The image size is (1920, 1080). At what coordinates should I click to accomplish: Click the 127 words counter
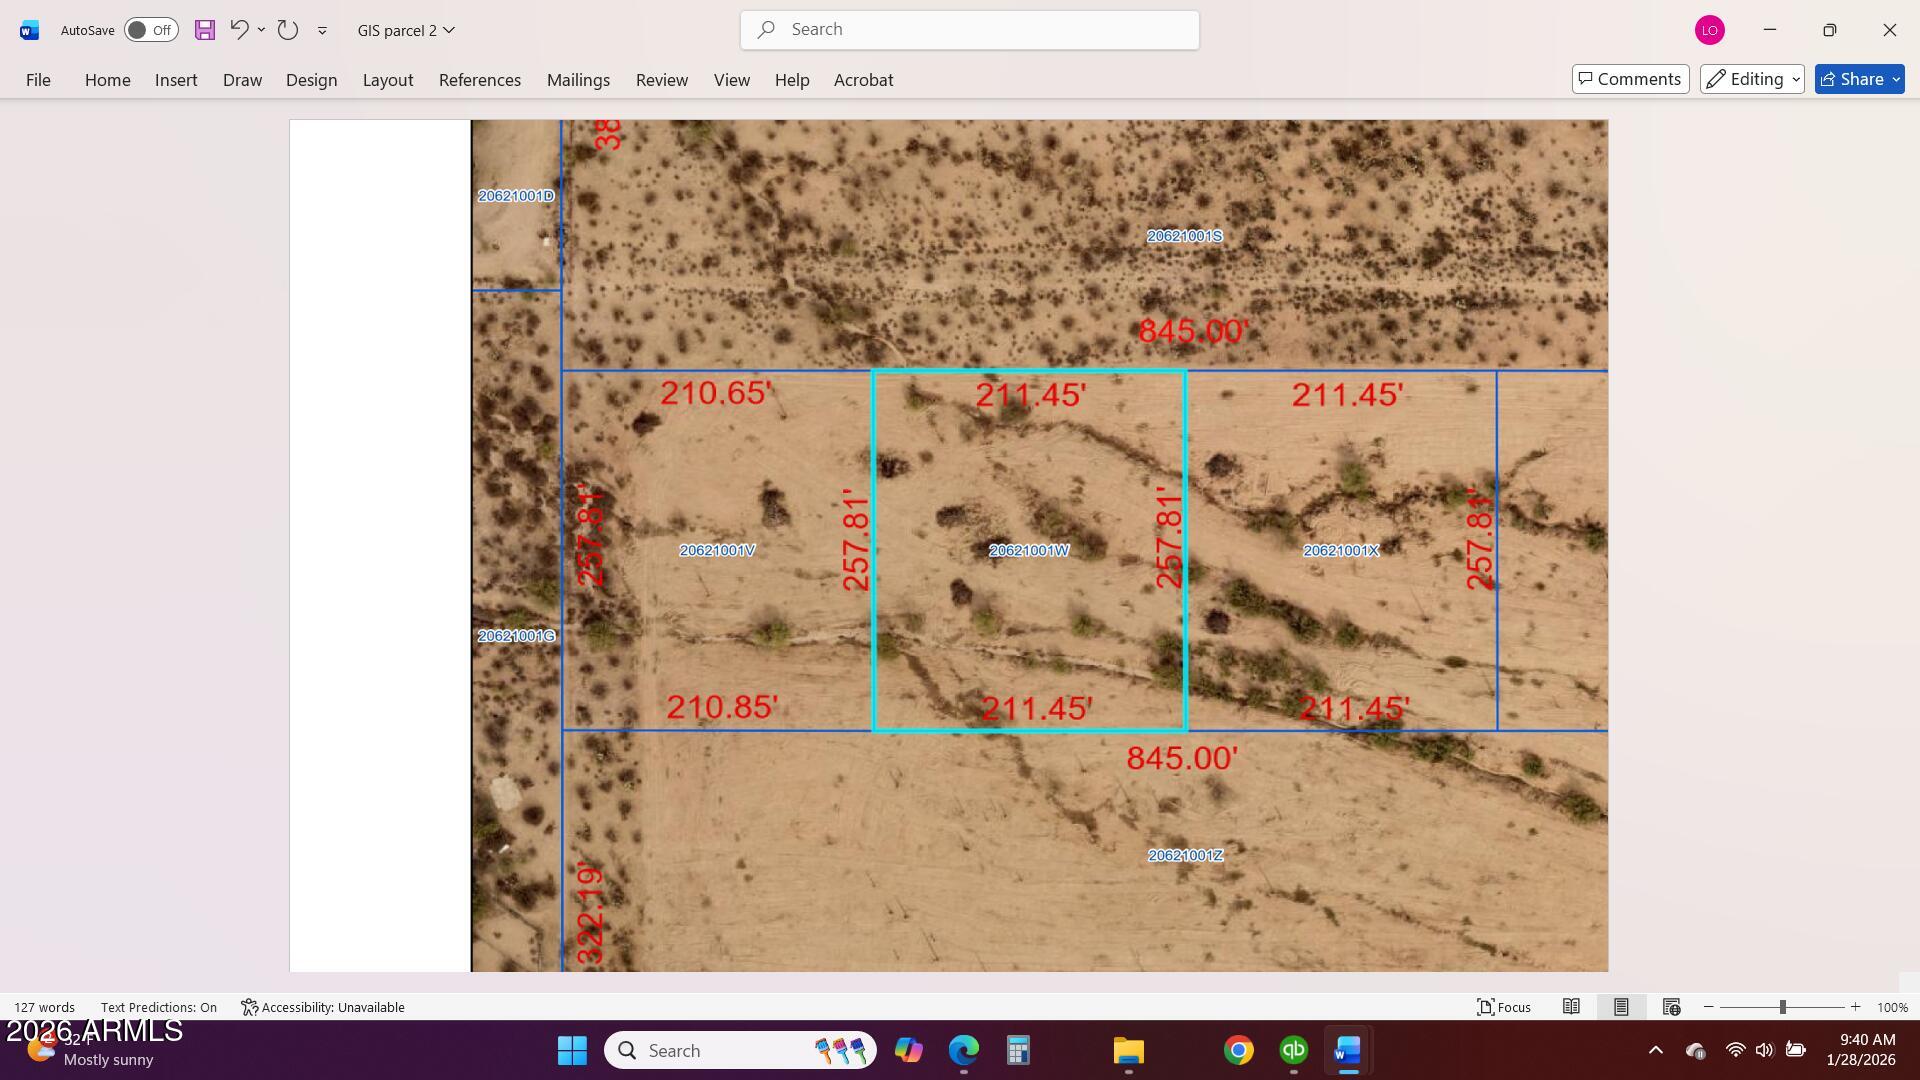tap(45, 1007)
